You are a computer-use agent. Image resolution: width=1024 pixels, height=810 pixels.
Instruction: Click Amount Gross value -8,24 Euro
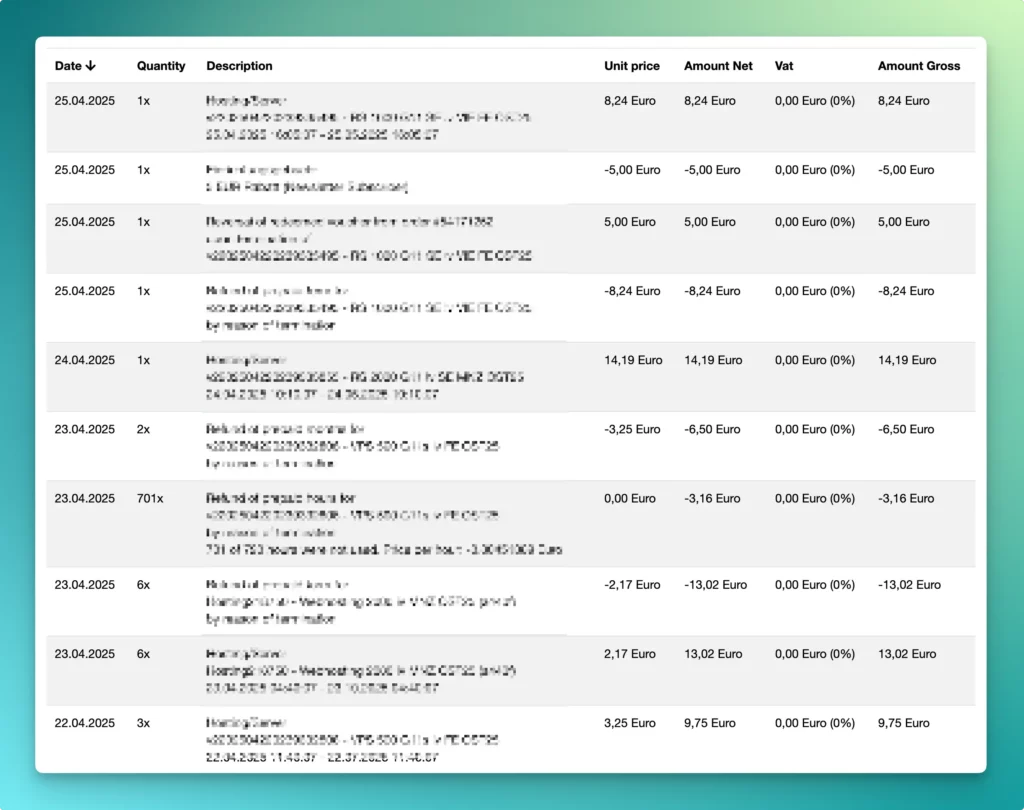point(906,291)
